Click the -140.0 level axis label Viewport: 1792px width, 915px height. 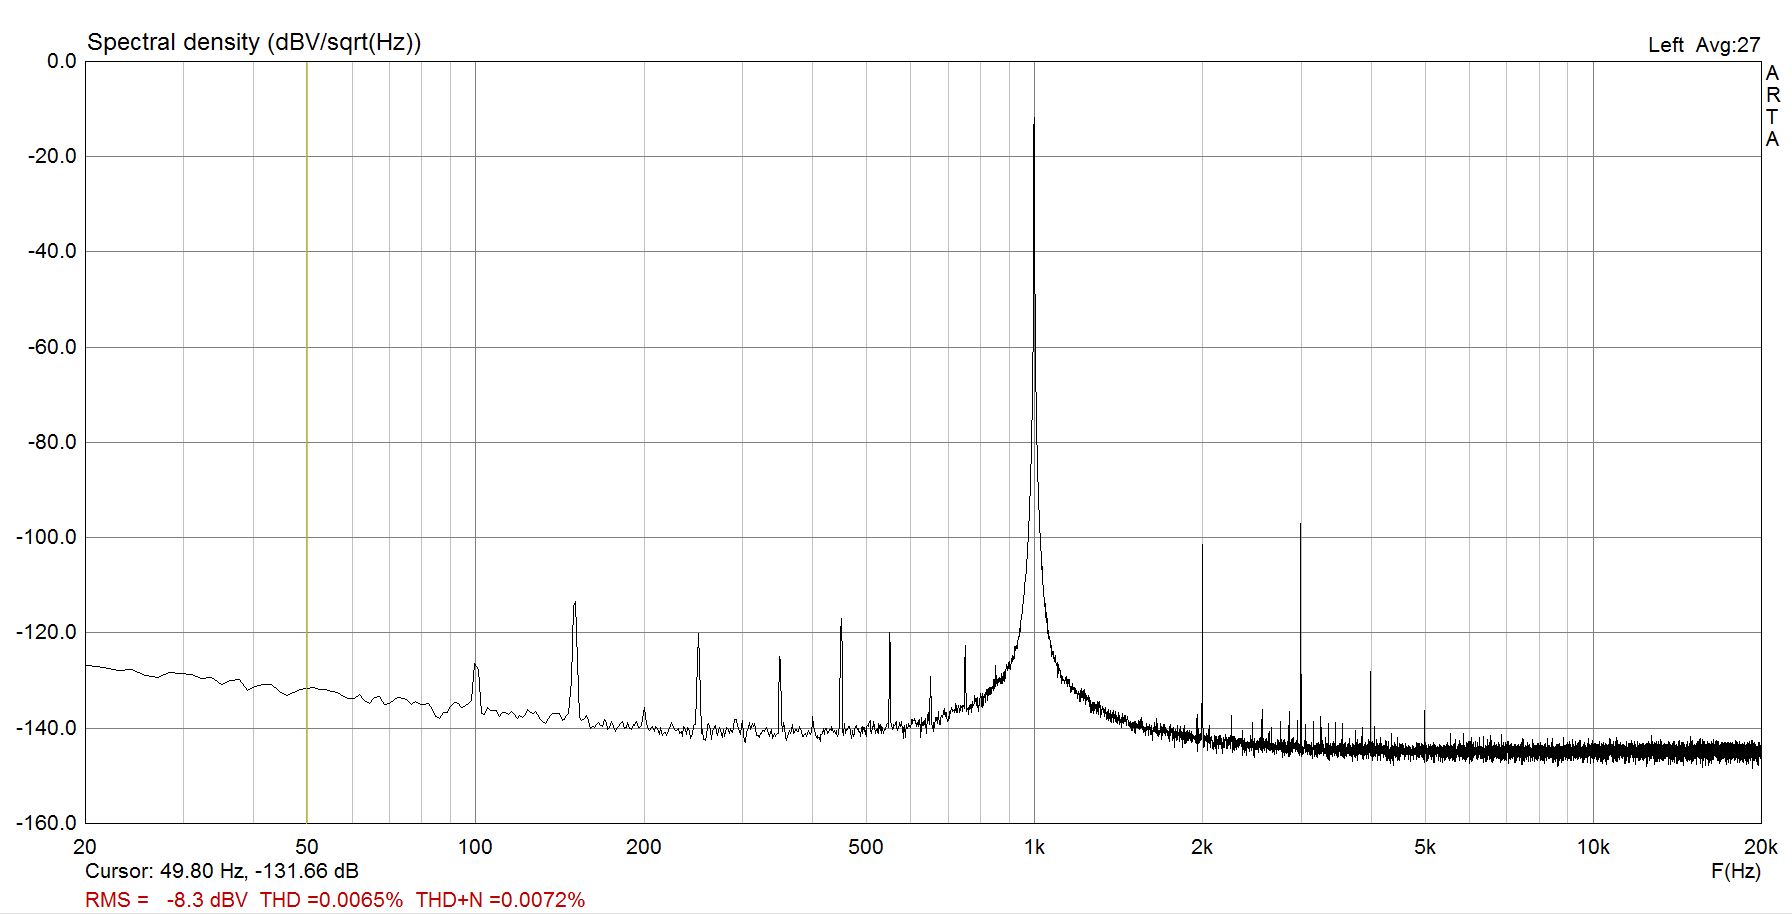point(47,728)
